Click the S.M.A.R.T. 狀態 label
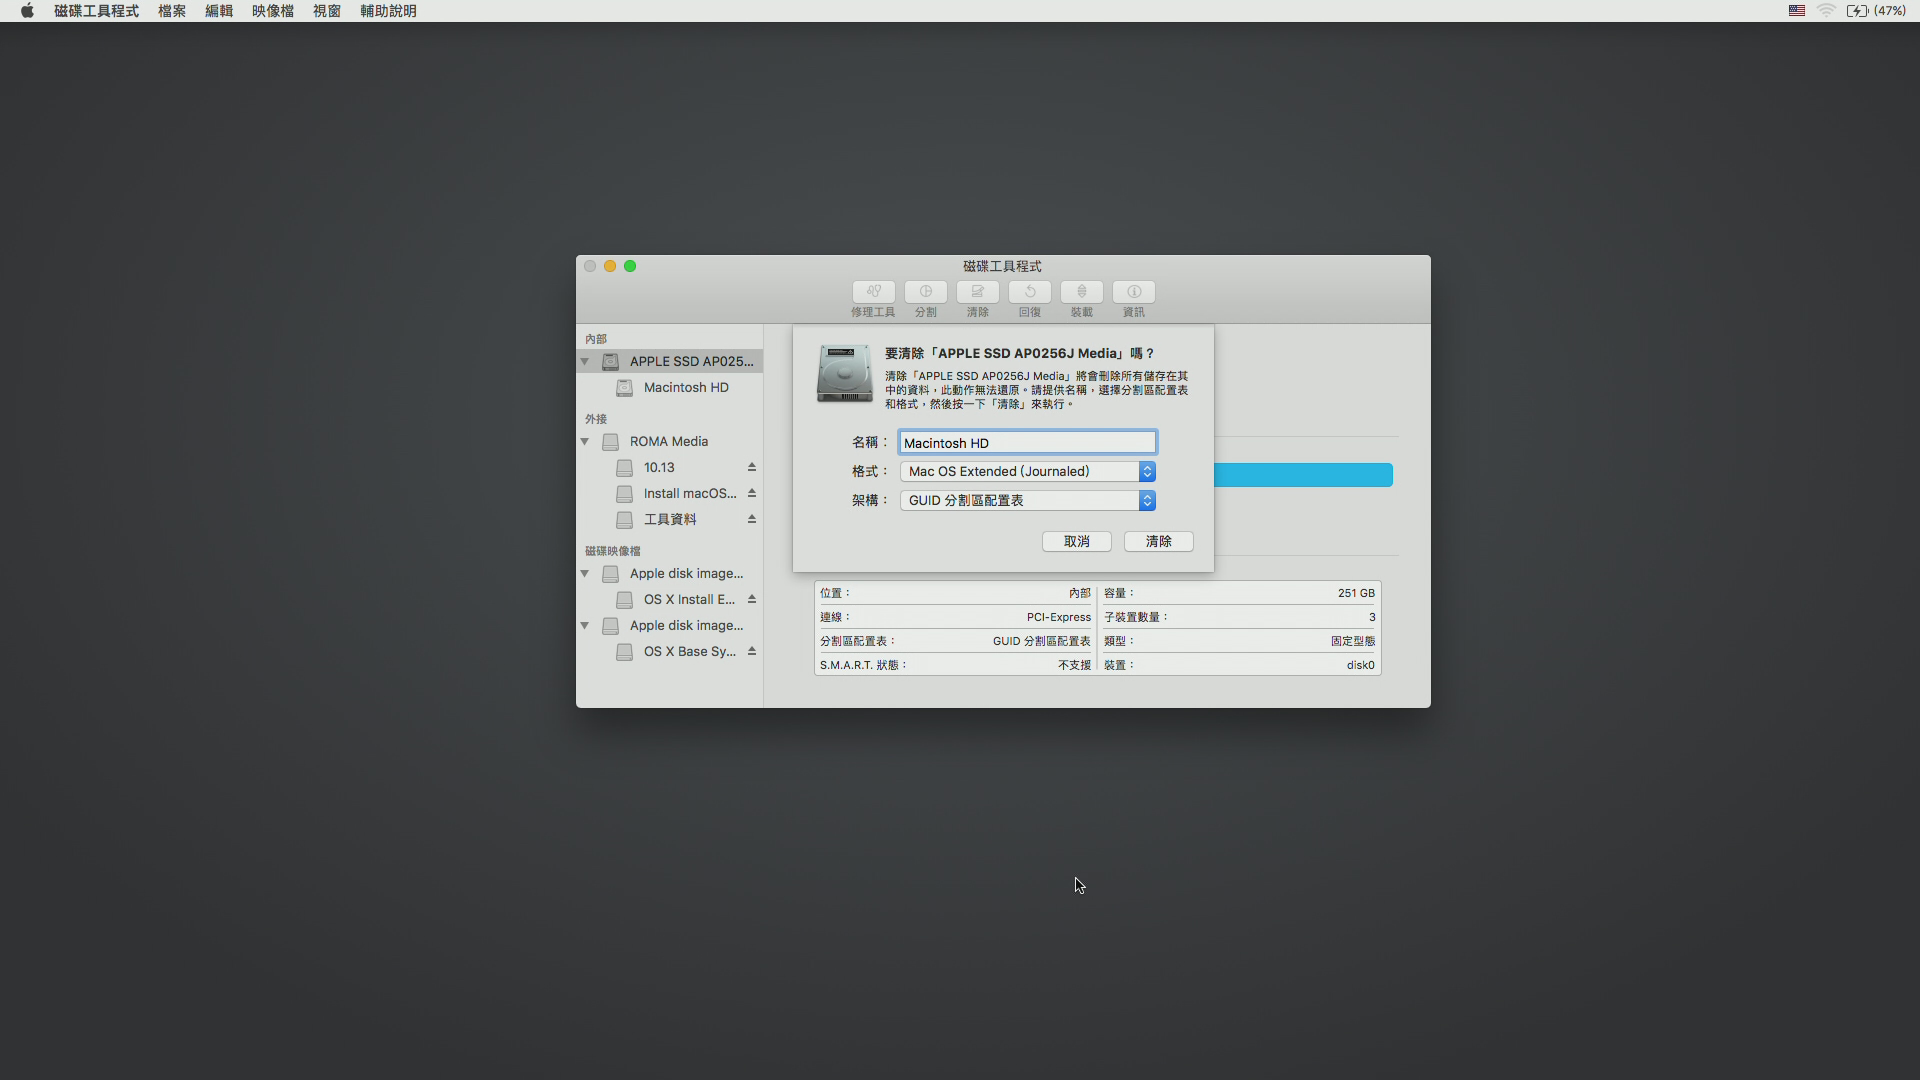Image resolution: width=1920 pixels, height=1080 pixels. pos(862,665)
